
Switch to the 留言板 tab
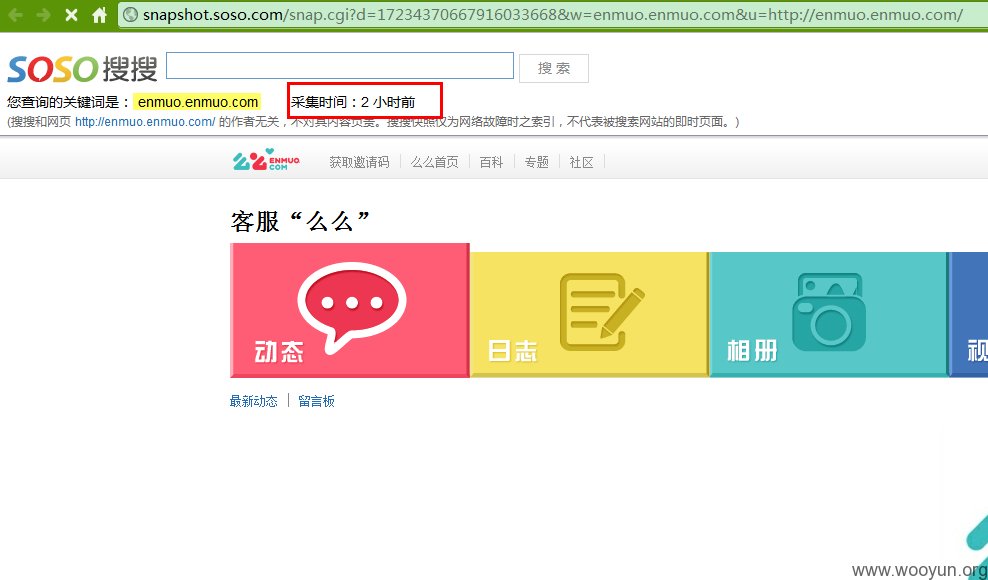pos(316,401)
